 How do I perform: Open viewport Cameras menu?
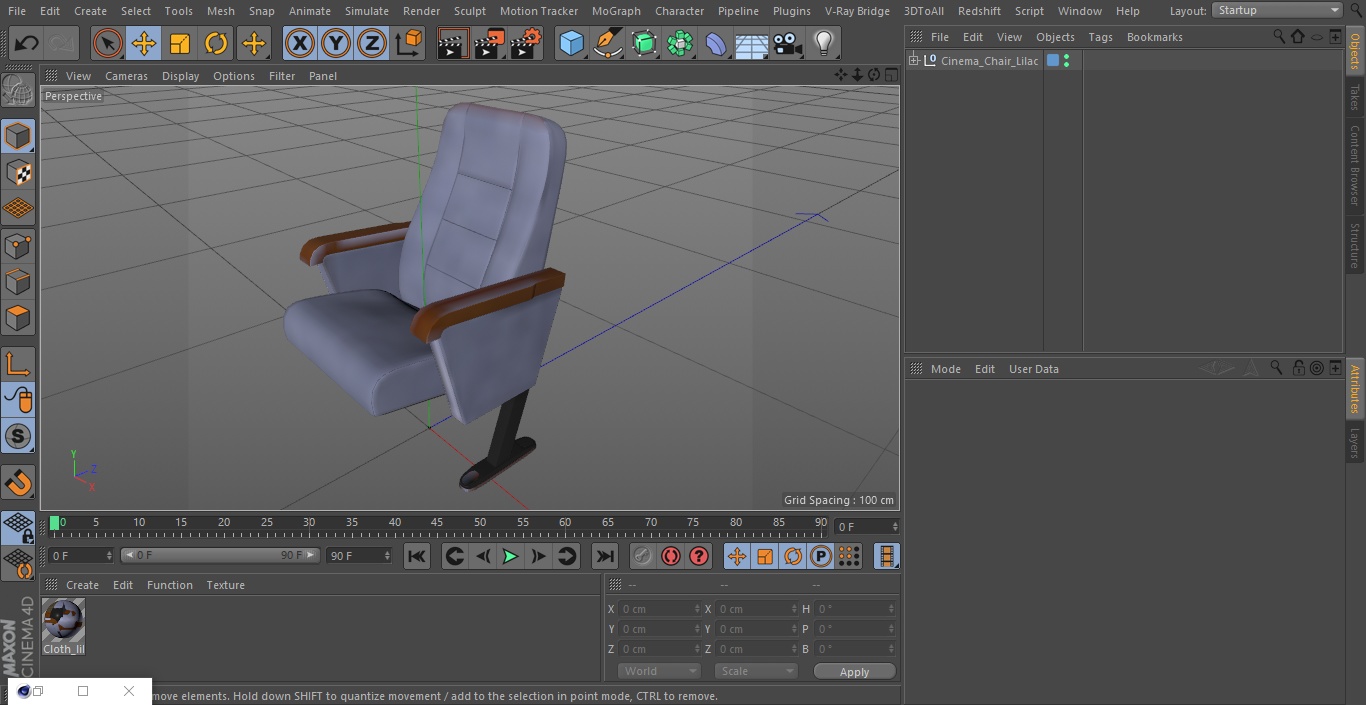click(126, 76)
